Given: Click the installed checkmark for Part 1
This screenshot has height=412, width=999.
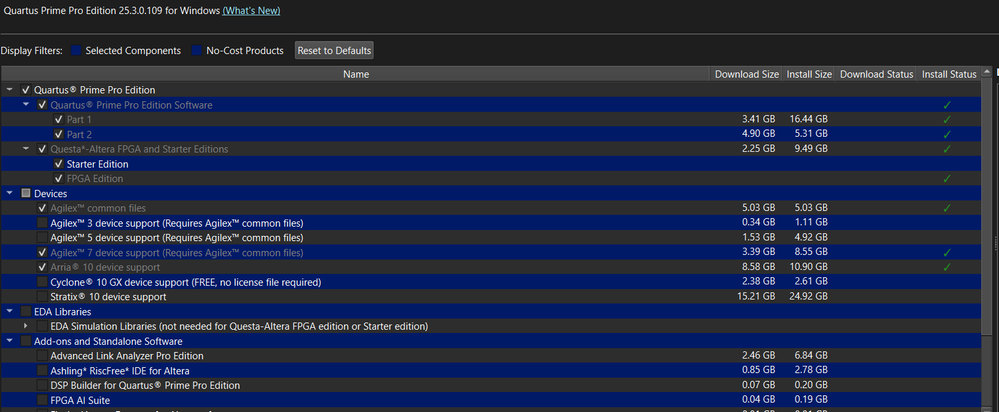Looking at the screenshot, I should click(x=947, y=120).
